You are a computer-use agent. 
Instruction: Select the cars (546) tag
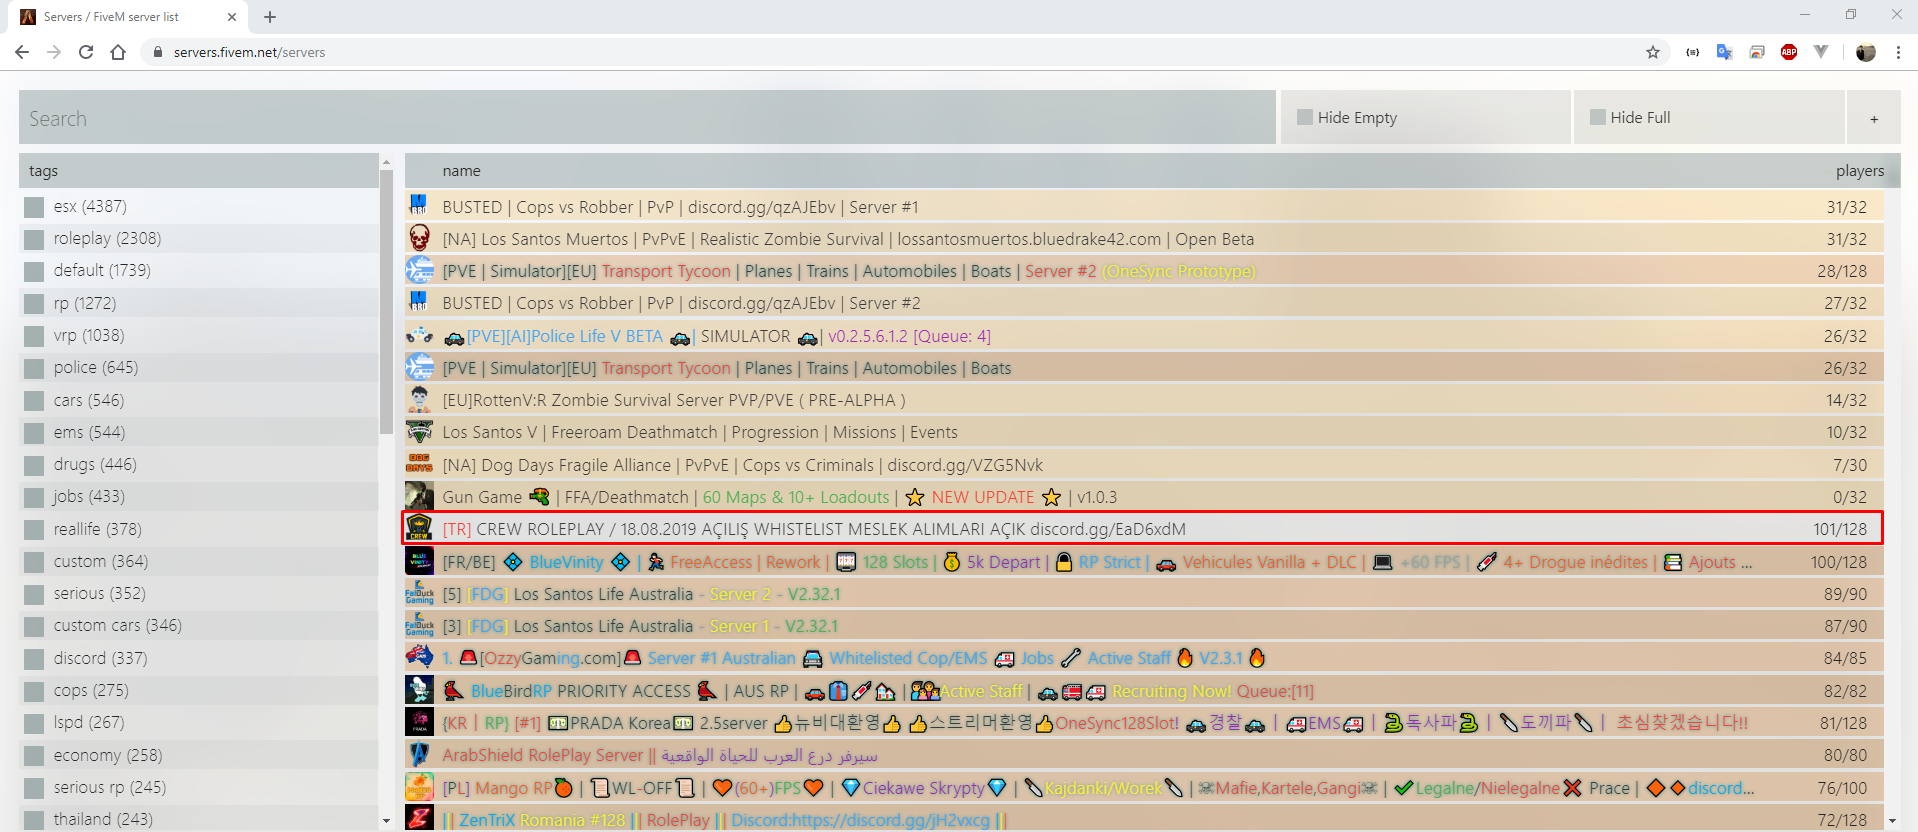coord(89,400)
